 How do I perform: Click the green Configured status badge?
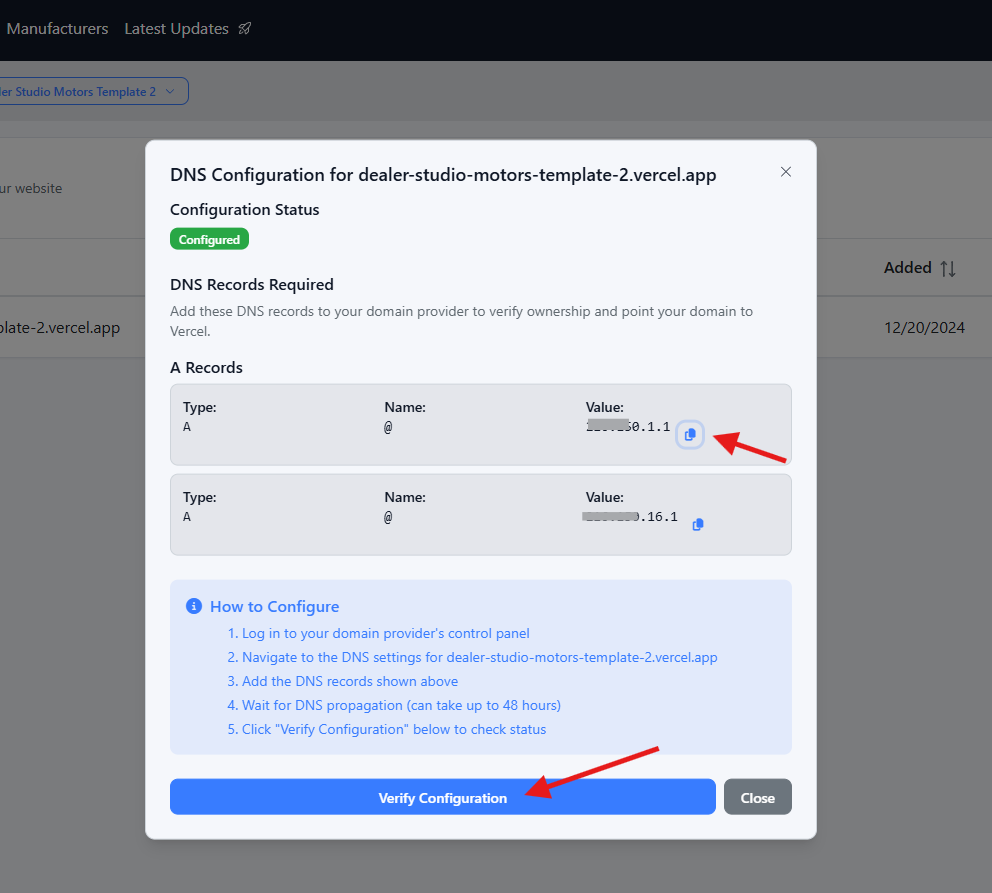pos(209,239)
